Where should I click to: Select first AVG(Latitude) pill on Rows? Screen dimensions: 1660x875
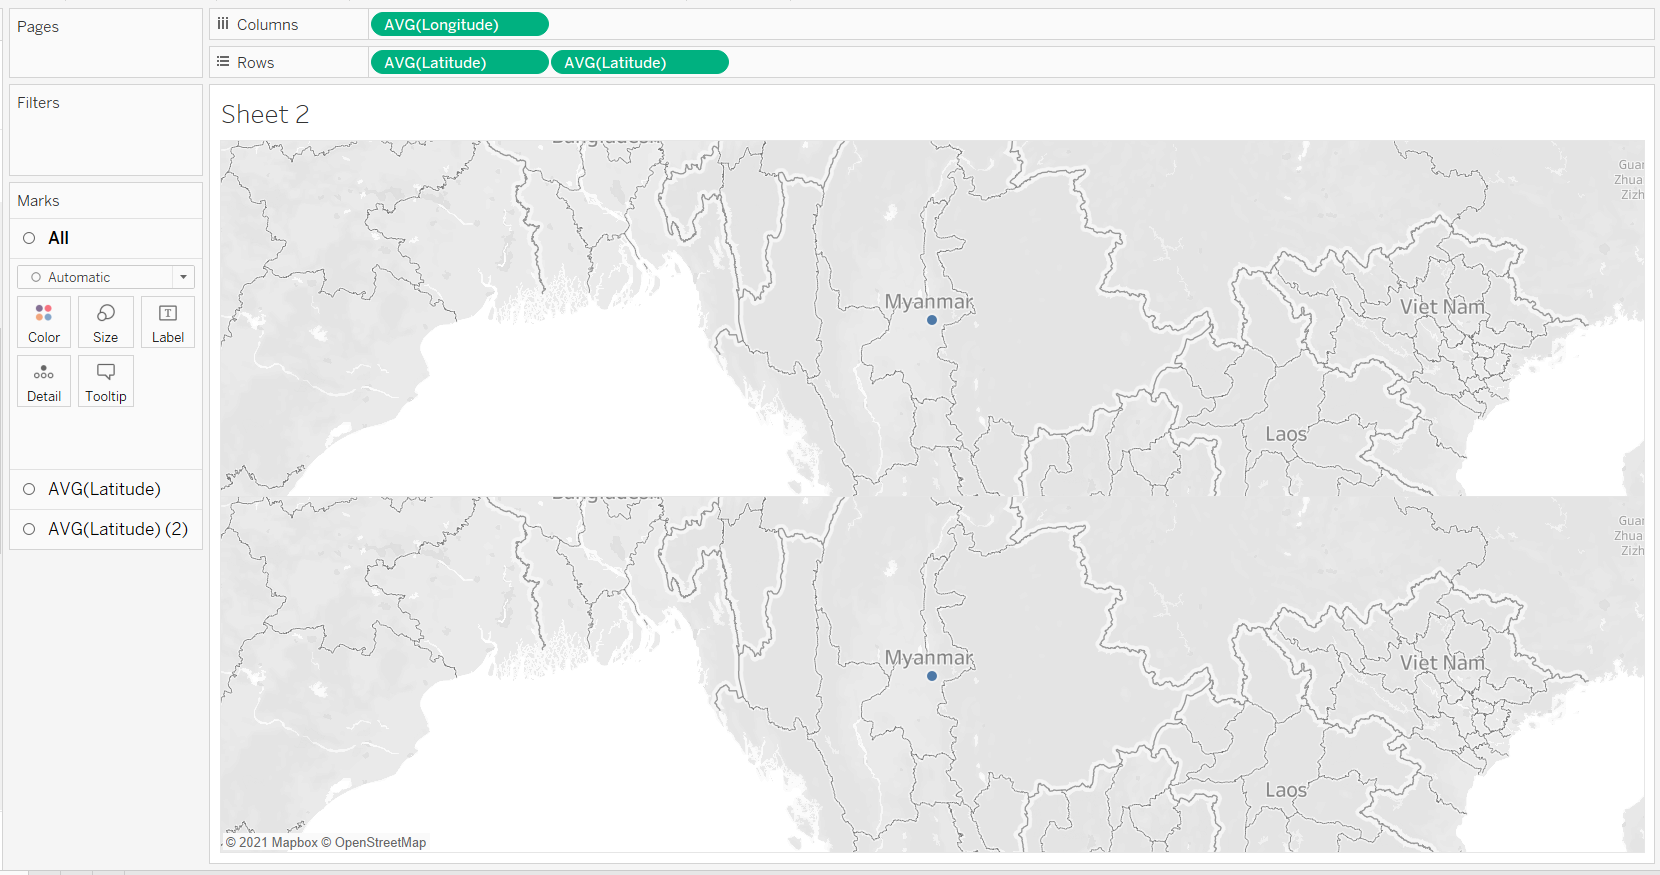coord(458,62)
